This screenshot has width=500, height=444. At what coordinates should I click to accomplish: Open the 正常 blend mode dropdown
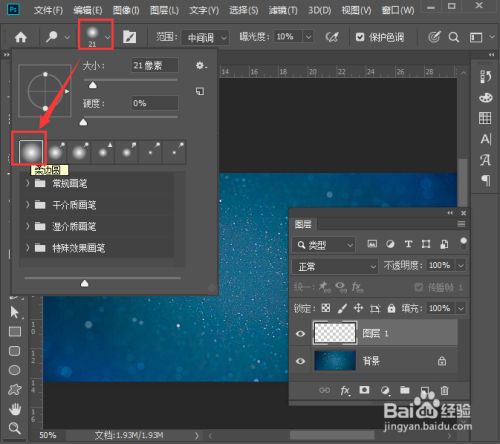coord(335,267)
